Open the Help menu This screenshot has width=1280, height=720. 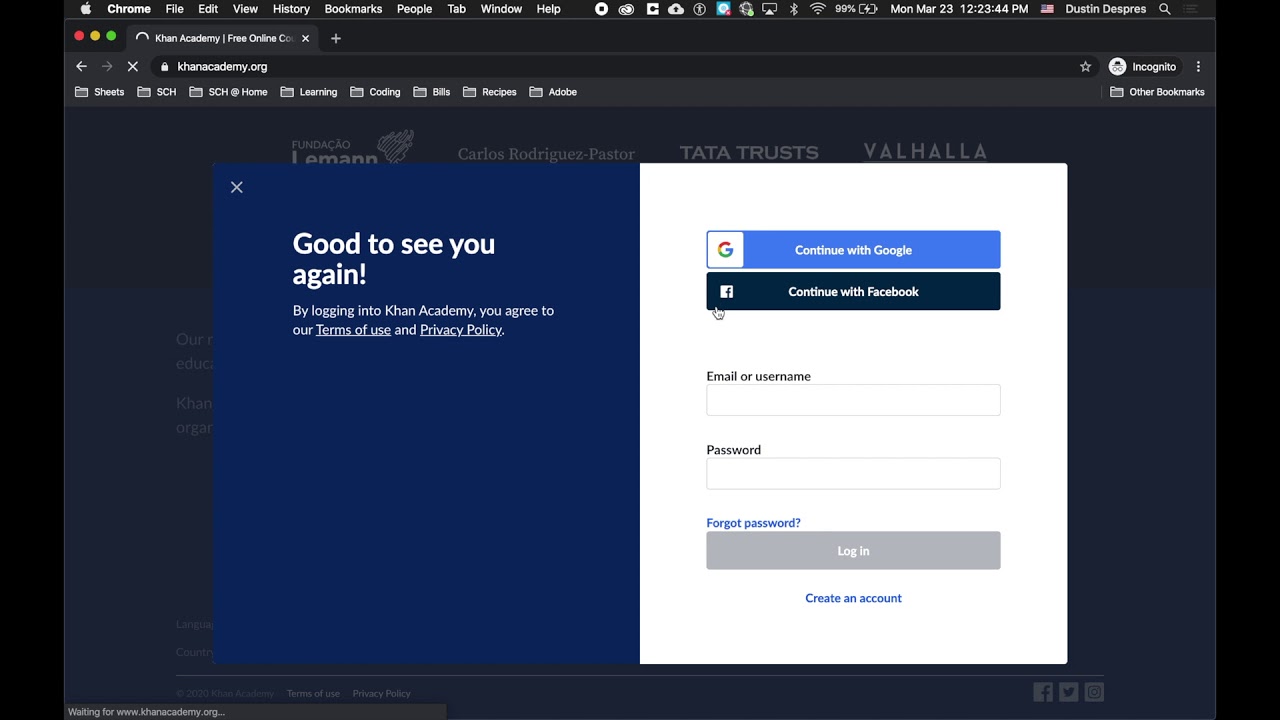tap(548, 9)
